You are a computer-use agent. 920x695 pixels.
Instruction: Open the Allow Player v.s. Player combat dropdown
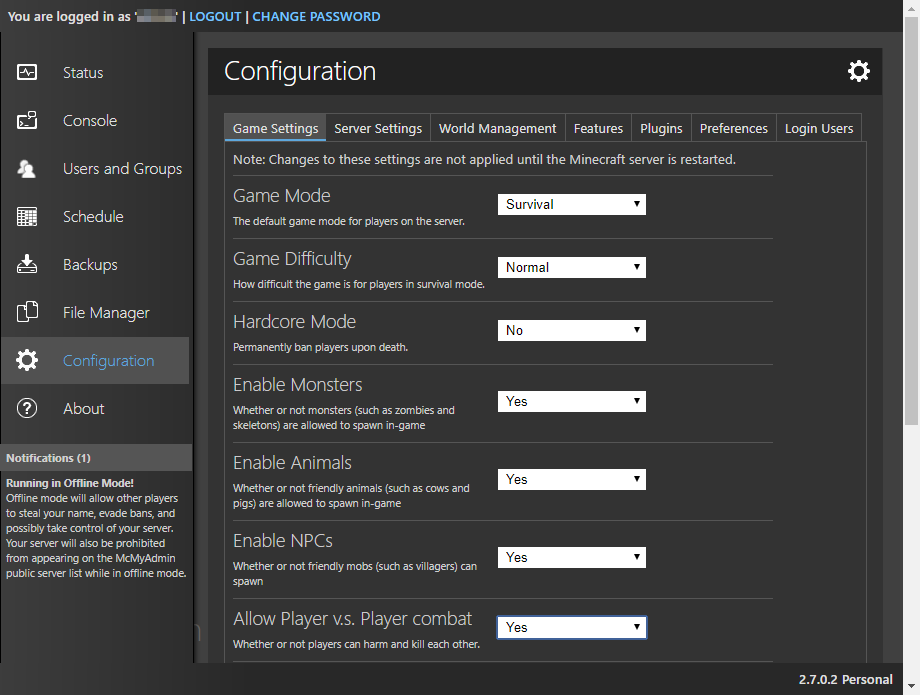(571, 627)
